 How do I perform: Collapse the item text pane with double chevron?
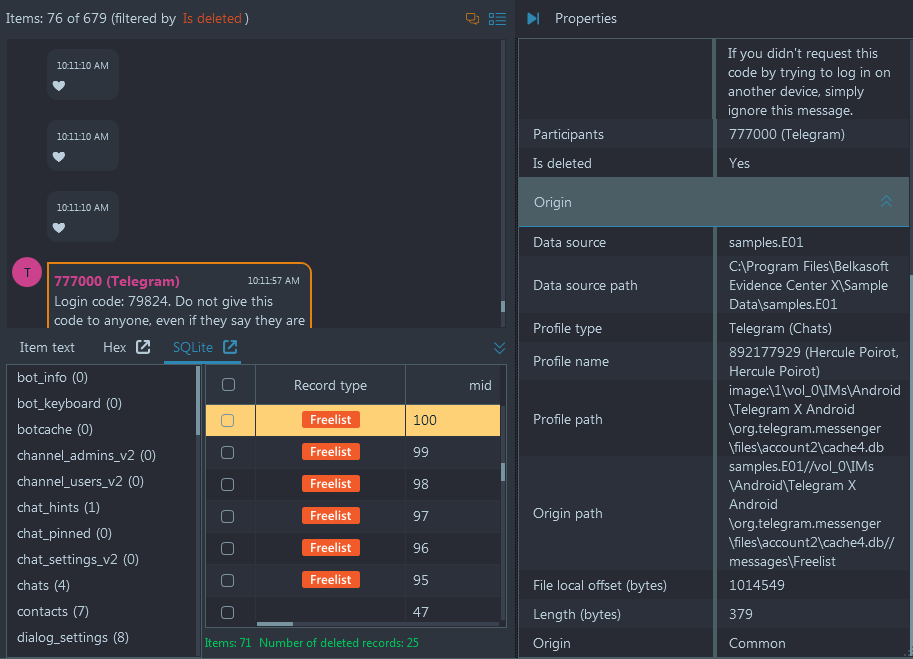click(x=499, y=347)
